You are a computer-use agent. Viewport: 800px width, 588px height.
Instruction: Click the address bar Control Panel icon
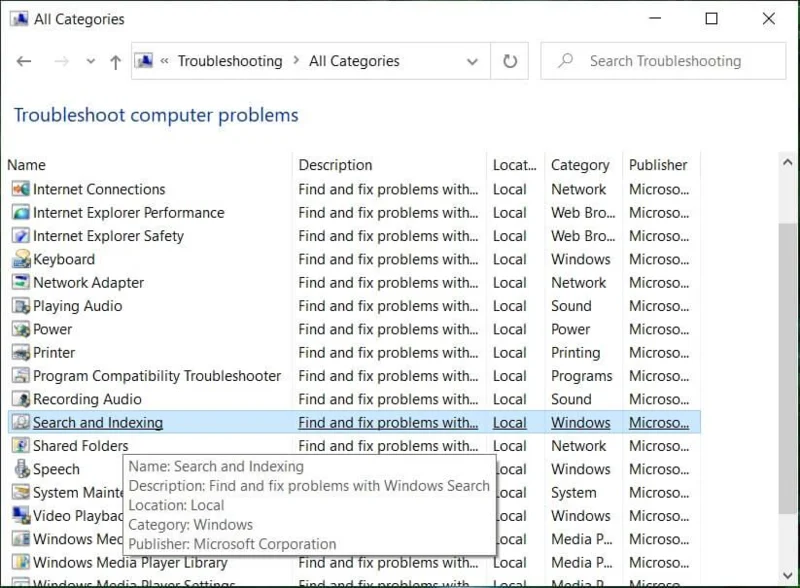[x=144, y=61]
